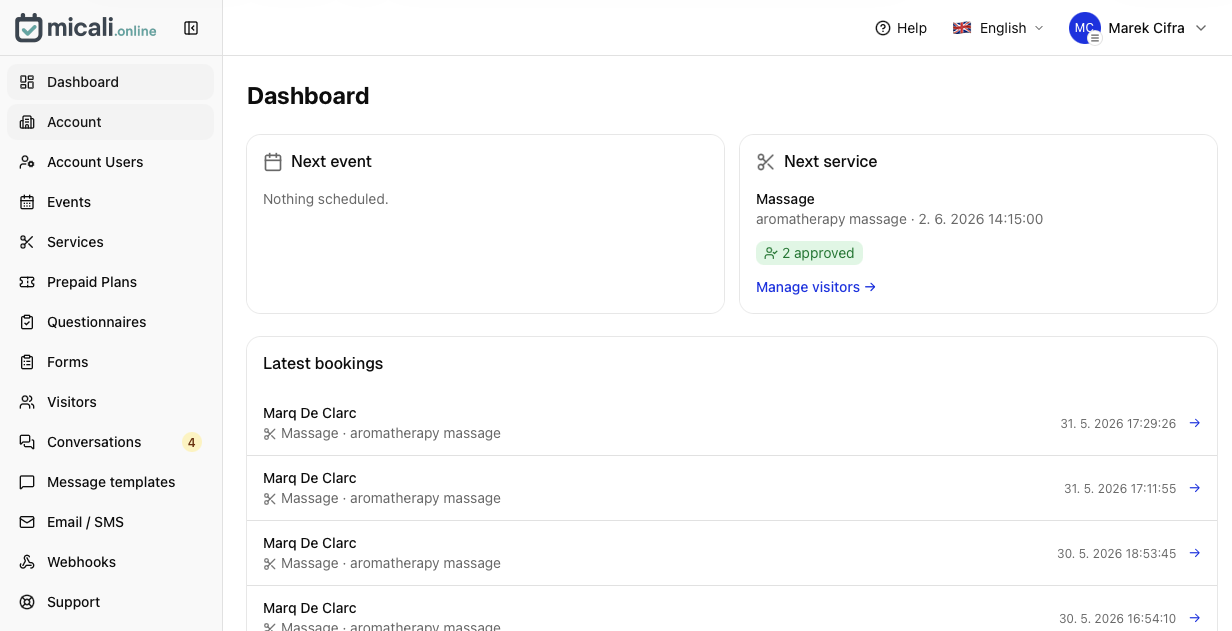The width and height of the screenshot is (1232, 631).
Task: Open booking dated 31. 5. 2026 17:11:55 arrow
Action: pyautogui.click(x=1195, y=488)
